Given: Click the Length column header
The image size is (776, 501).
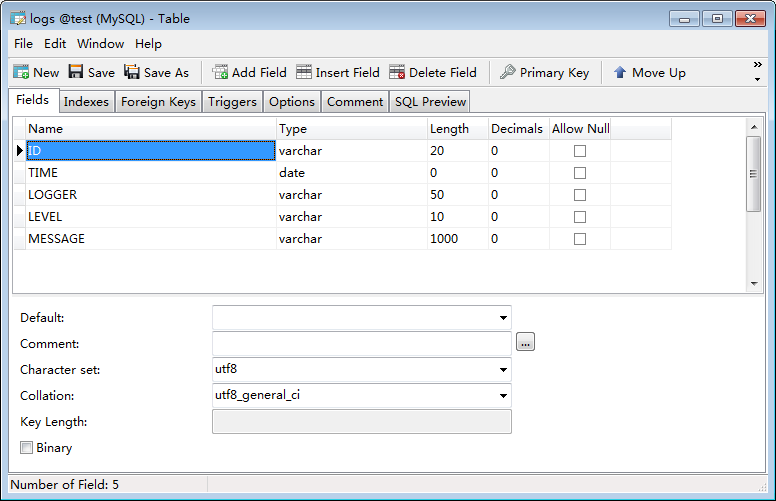Looking at the screenshot, I should pyautogui.click(x=458, y=129).
